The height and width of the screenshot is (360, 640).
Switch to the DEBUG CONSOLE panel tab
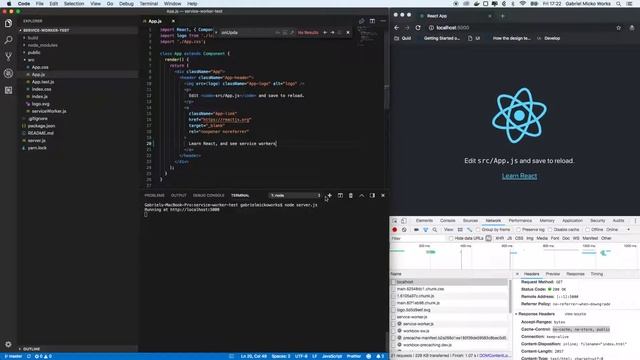[208, 196]
